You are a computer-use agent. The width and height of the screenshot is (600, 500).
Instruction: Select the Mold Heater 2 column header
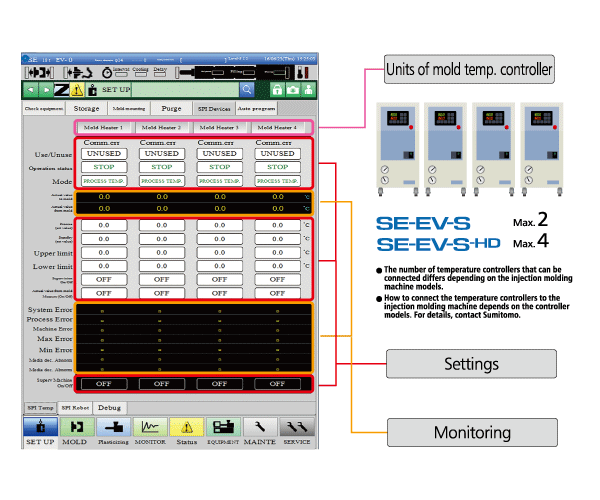[x=161, y=127]
